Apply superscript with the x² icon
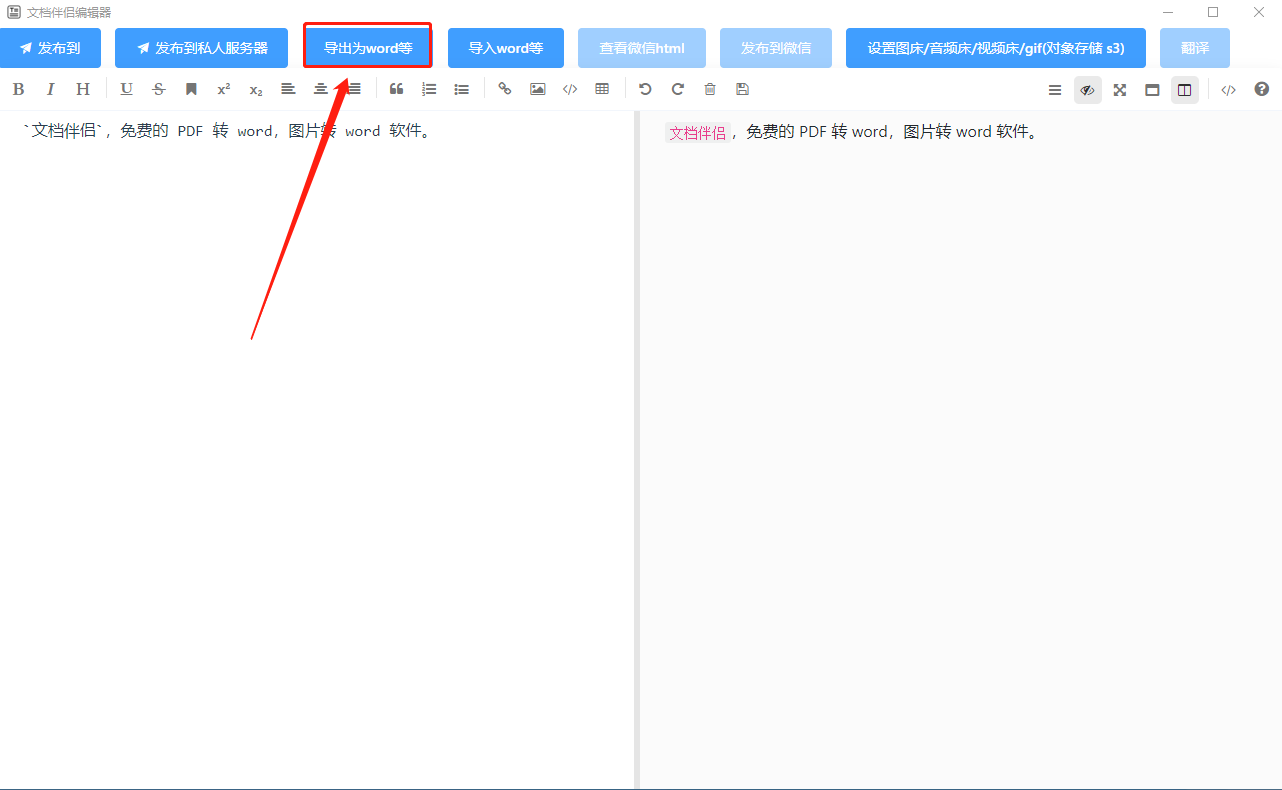This screenshot has height=790, width=1282. (223, 89)
